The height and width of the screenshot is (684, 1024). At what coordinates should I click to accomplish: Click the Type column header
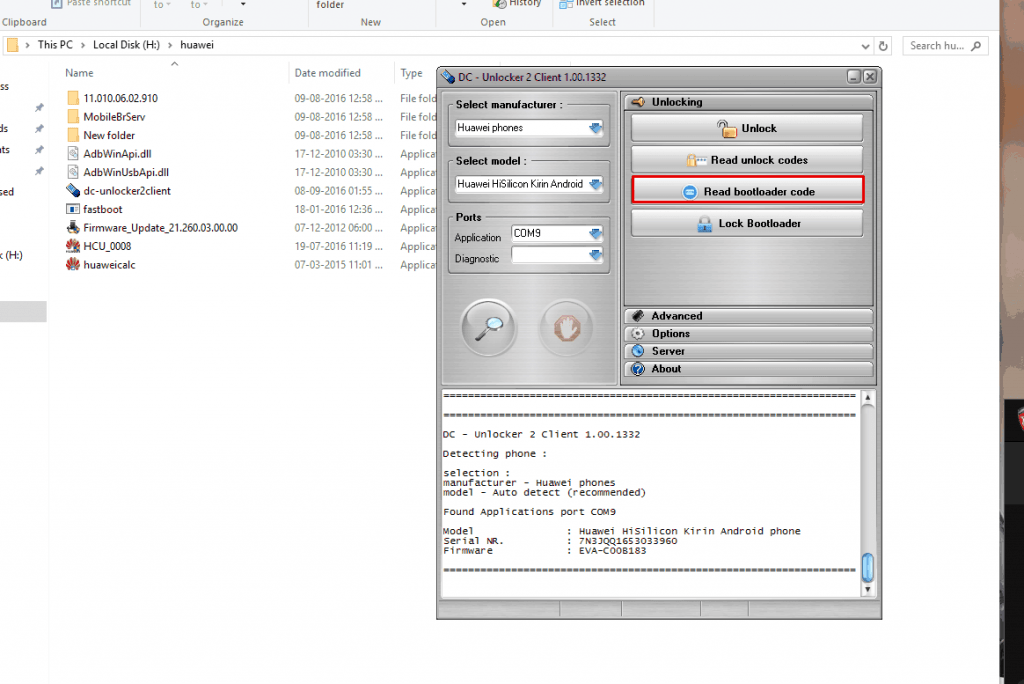(411, 73)
